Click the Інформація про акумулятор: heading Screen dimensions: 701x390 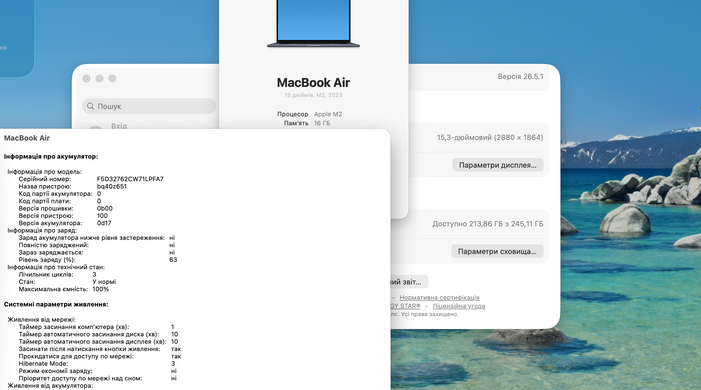51,157
